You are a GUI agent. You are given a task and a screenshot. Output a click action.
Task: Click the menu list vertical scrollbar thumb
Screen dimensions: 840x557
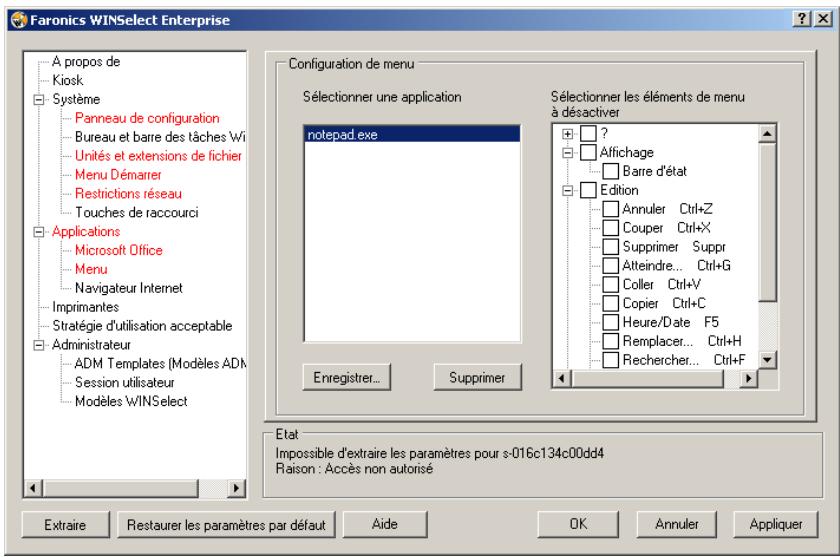[767, 222]
